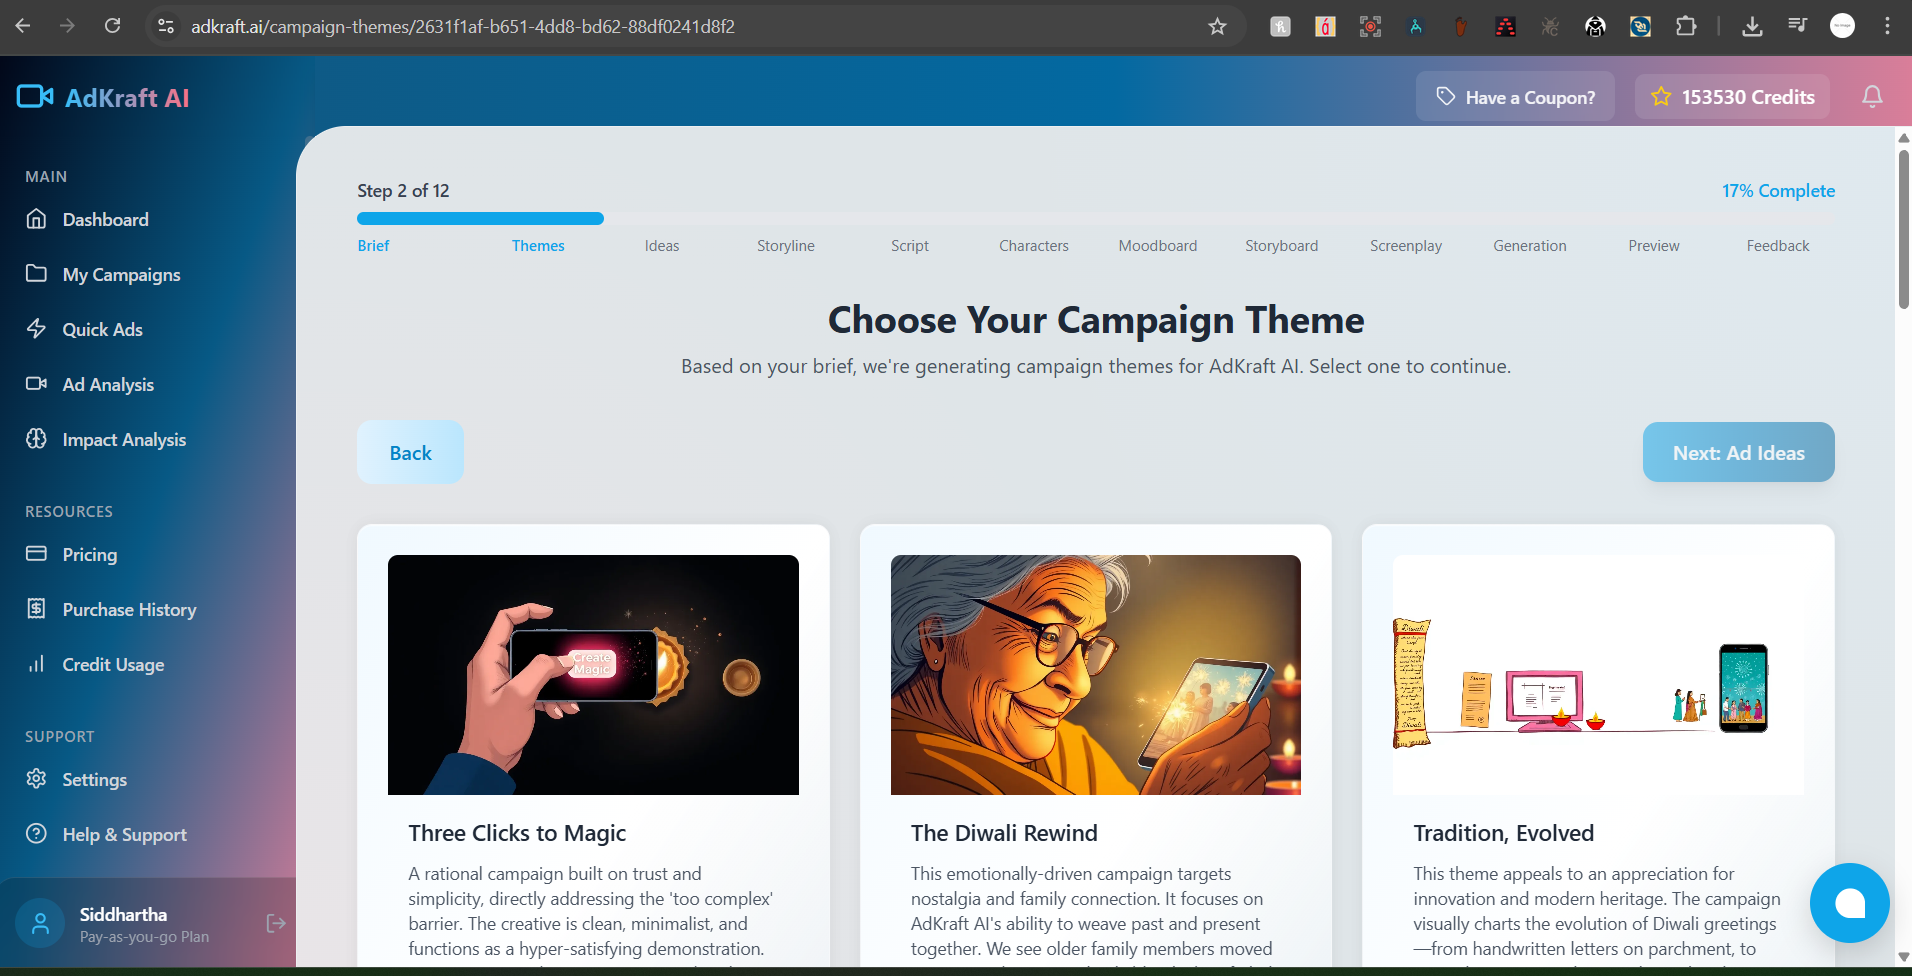Screen dimensions: 1912x976
Task: Jump to the Storyline step
Action: pyautogui.click(x=785, y=246)
